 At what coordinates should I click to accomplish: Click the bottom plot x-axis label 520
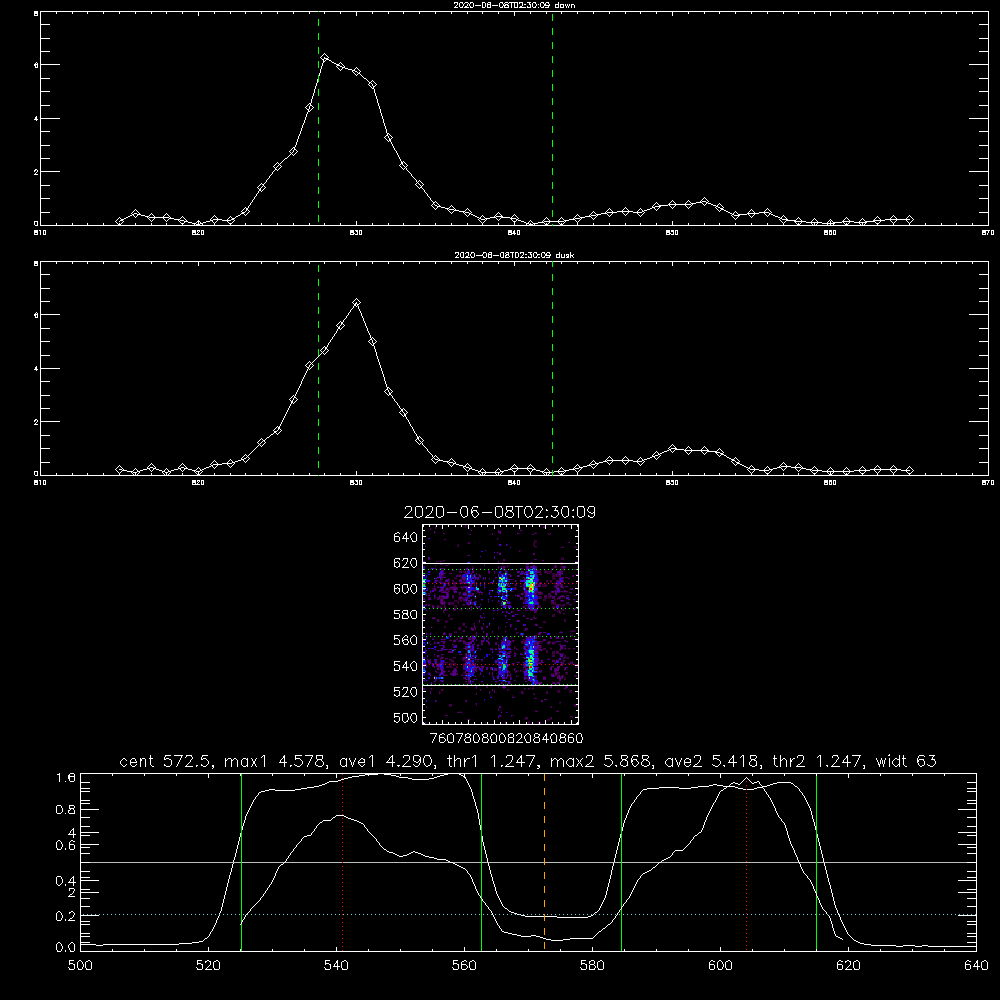(209, 966)
